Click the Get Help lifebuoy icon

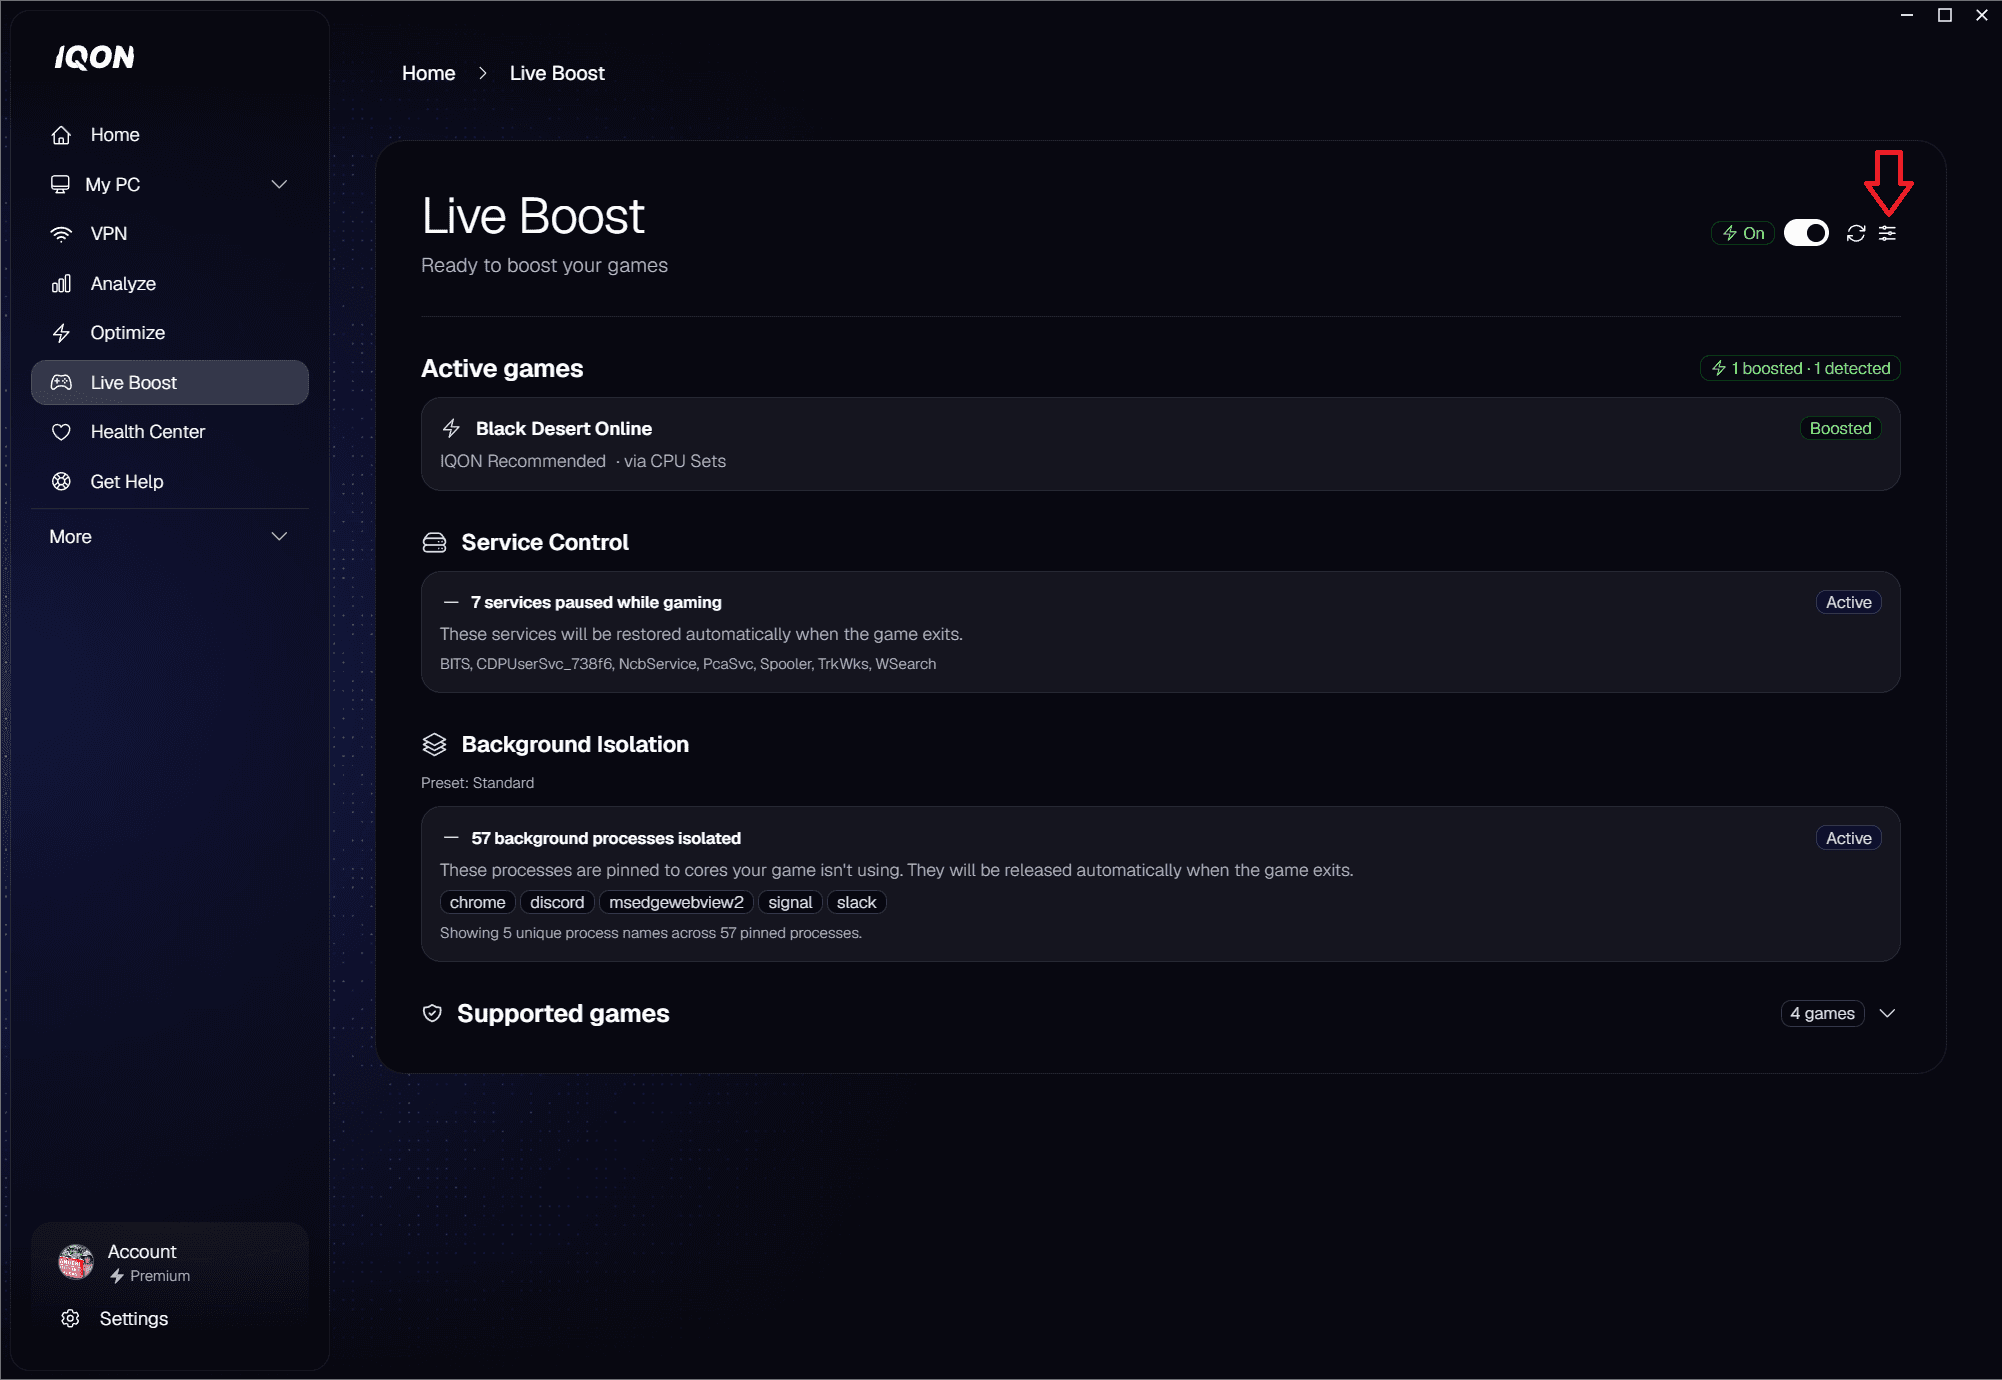(x=61, y=481)
